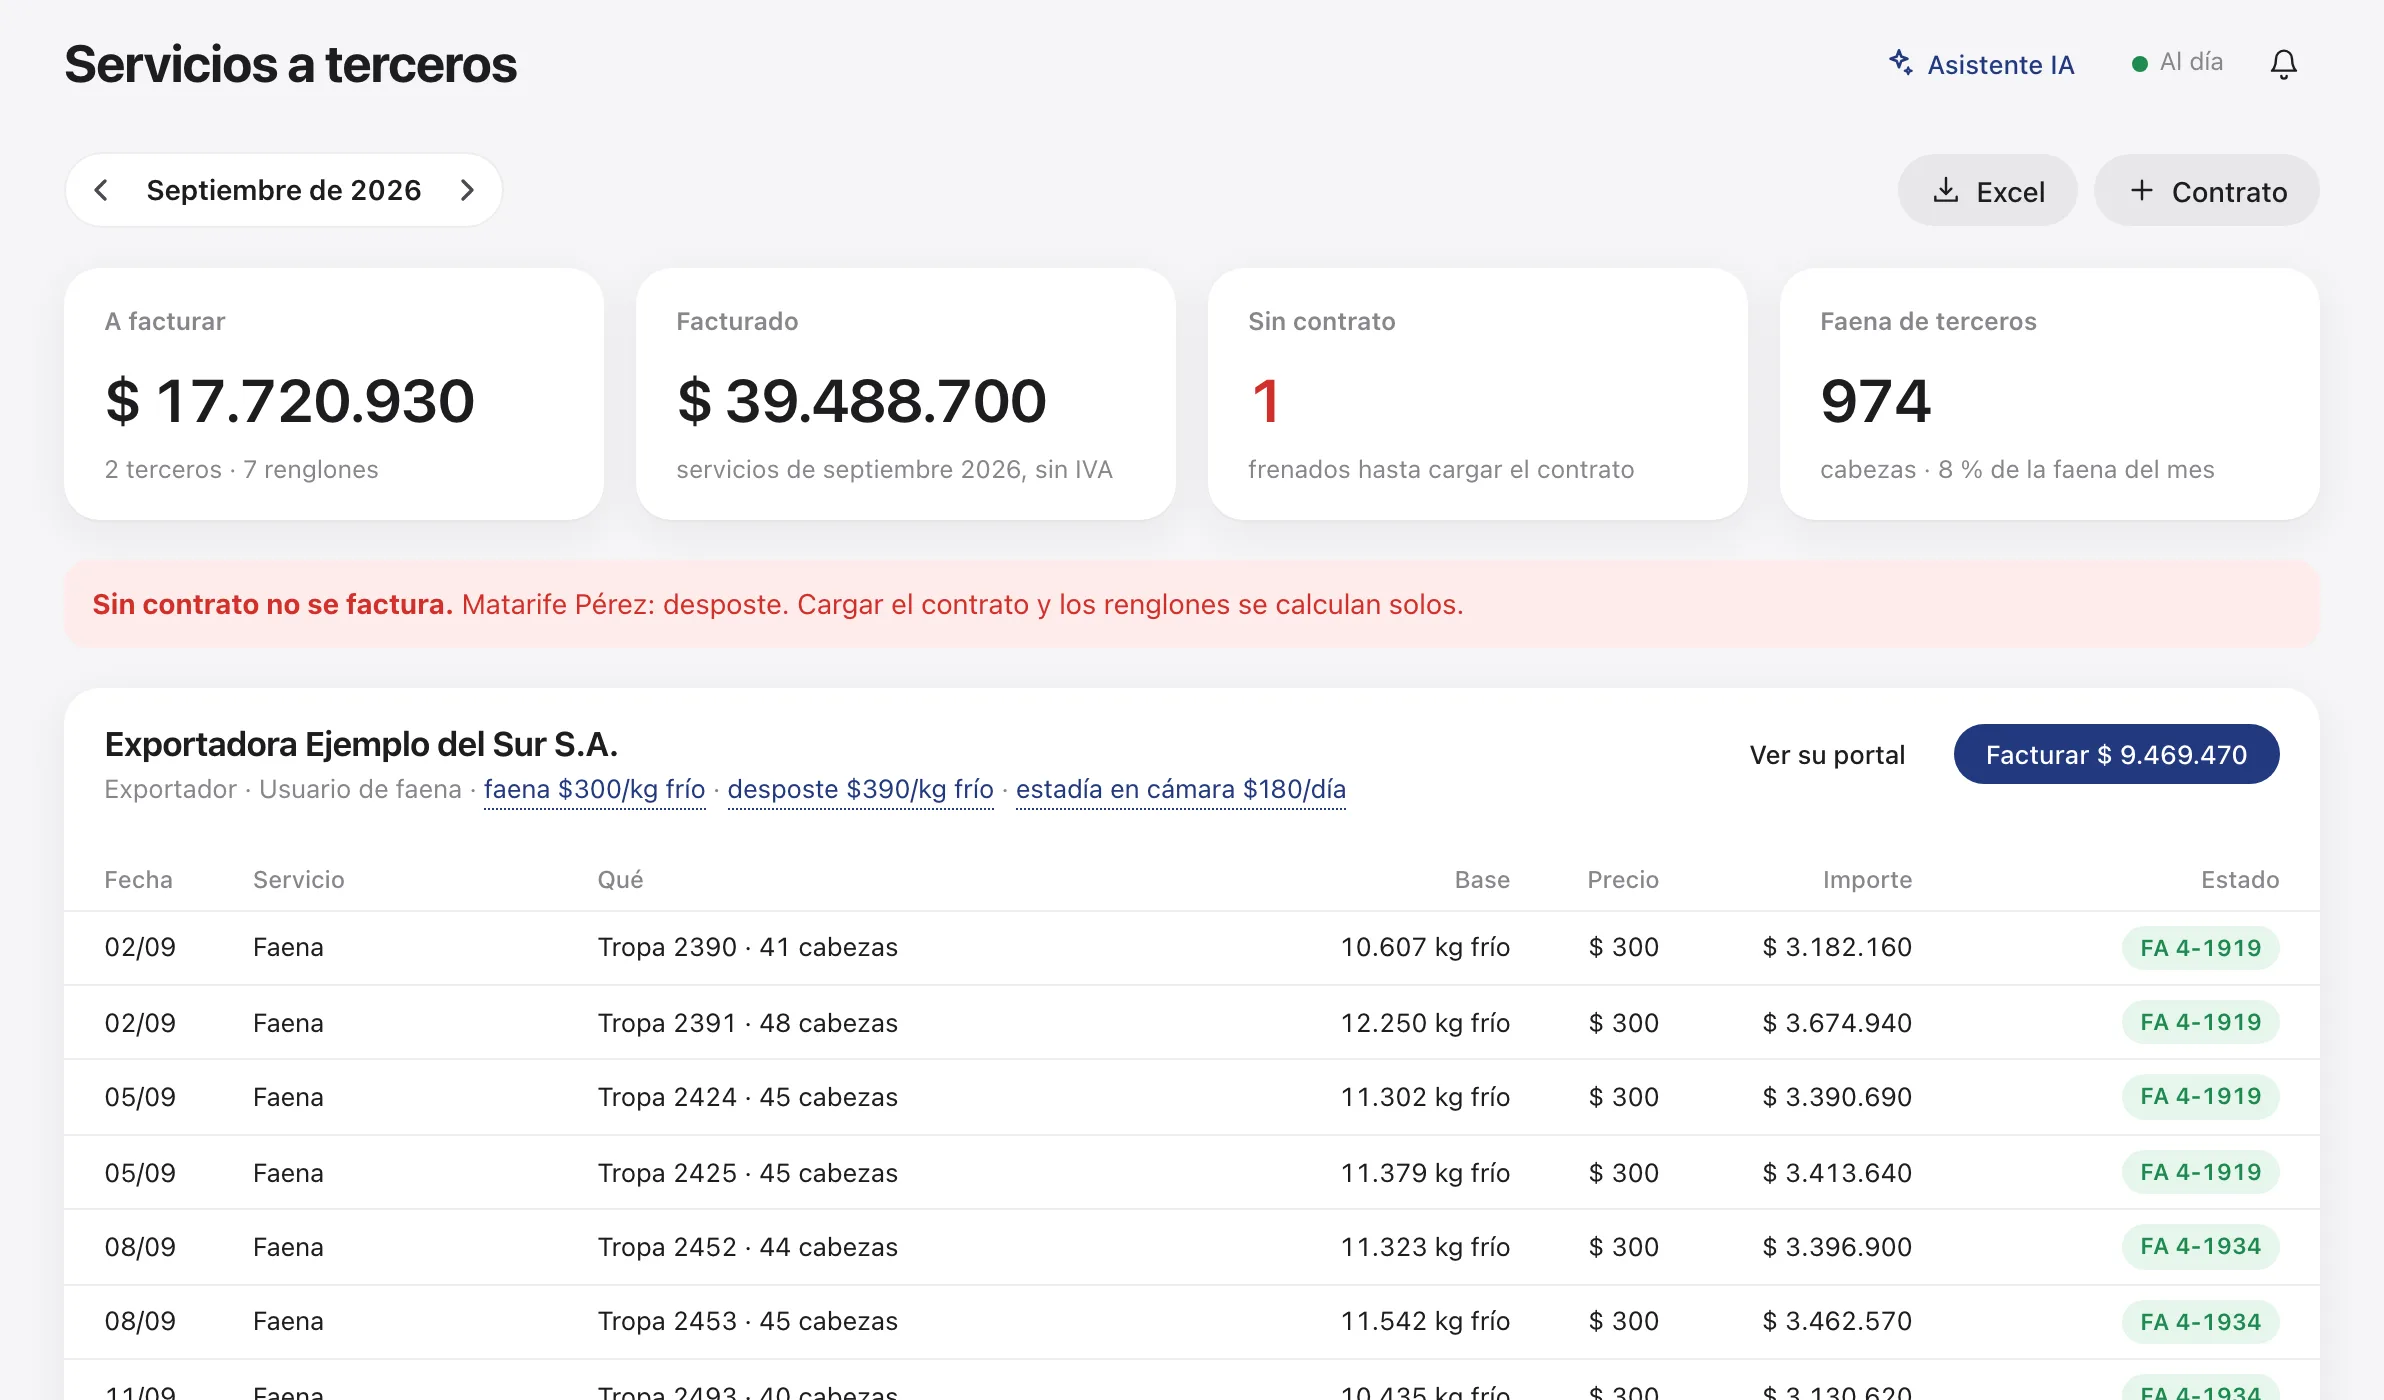The height and width of the screenshot is (1400, 2384).
Task: Click the Servicio column header
Action: (298, 879)
